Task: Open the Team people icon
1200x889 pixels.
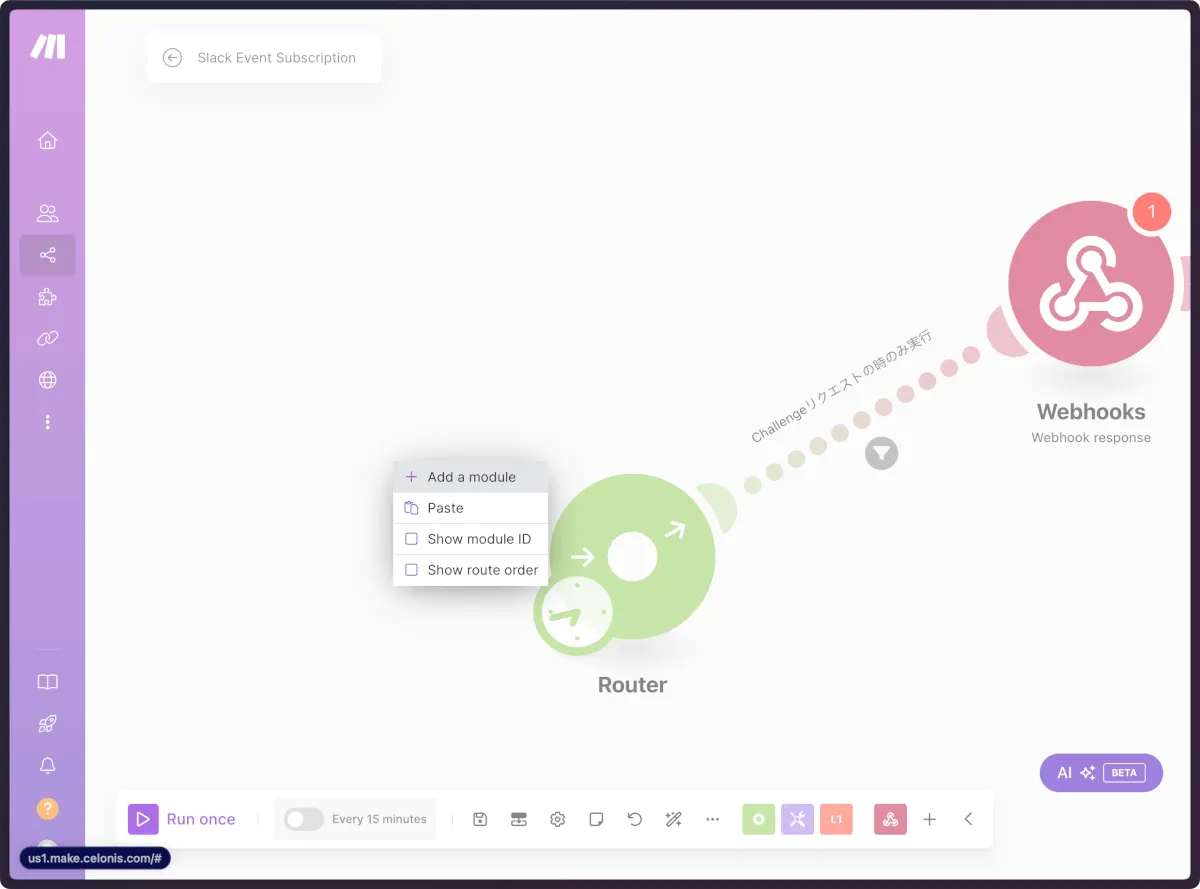Action: pyautogui.click(x=47, y=213)
